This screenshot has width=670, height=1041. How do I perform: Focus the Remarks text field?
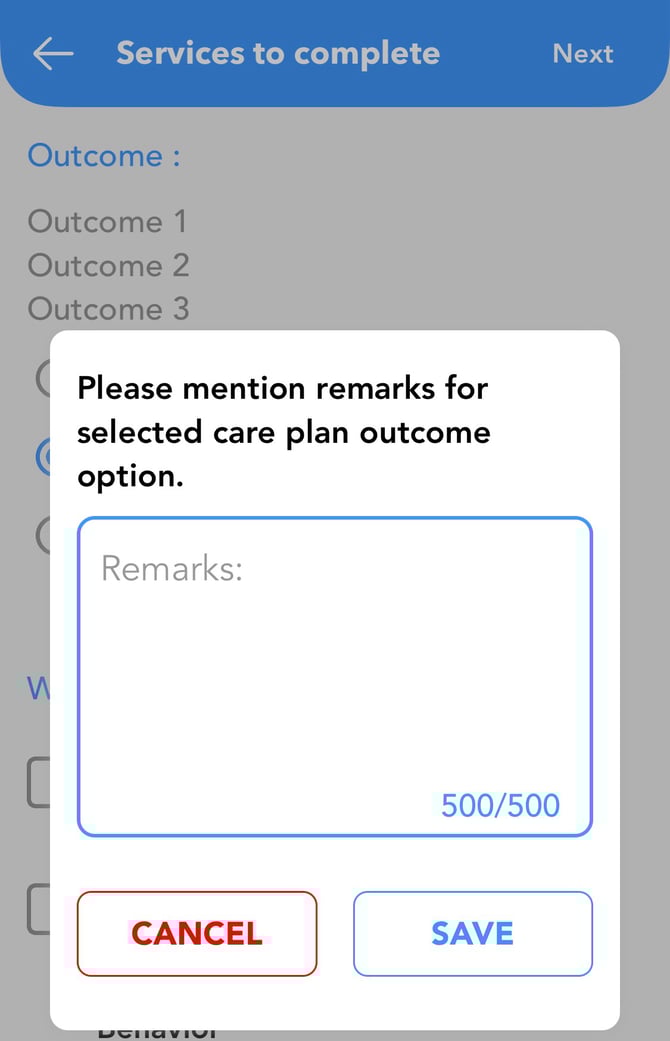coord(334,660)
